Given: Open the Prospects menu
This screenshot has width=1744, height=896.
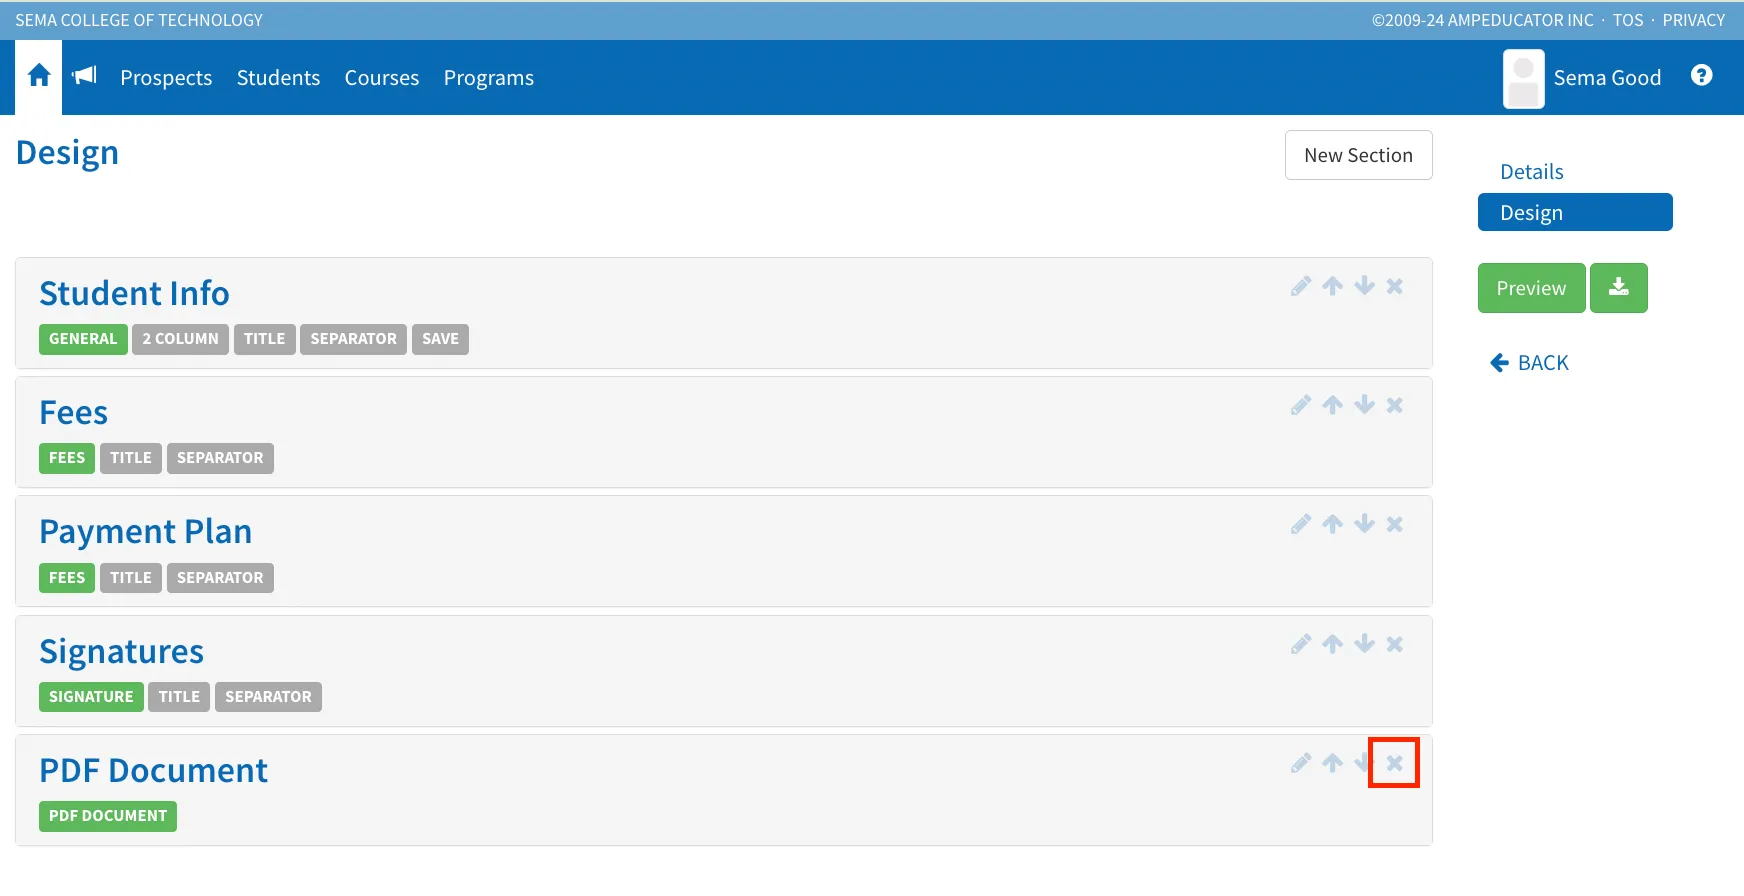Looking at the screenshot, I should [166, 78].
